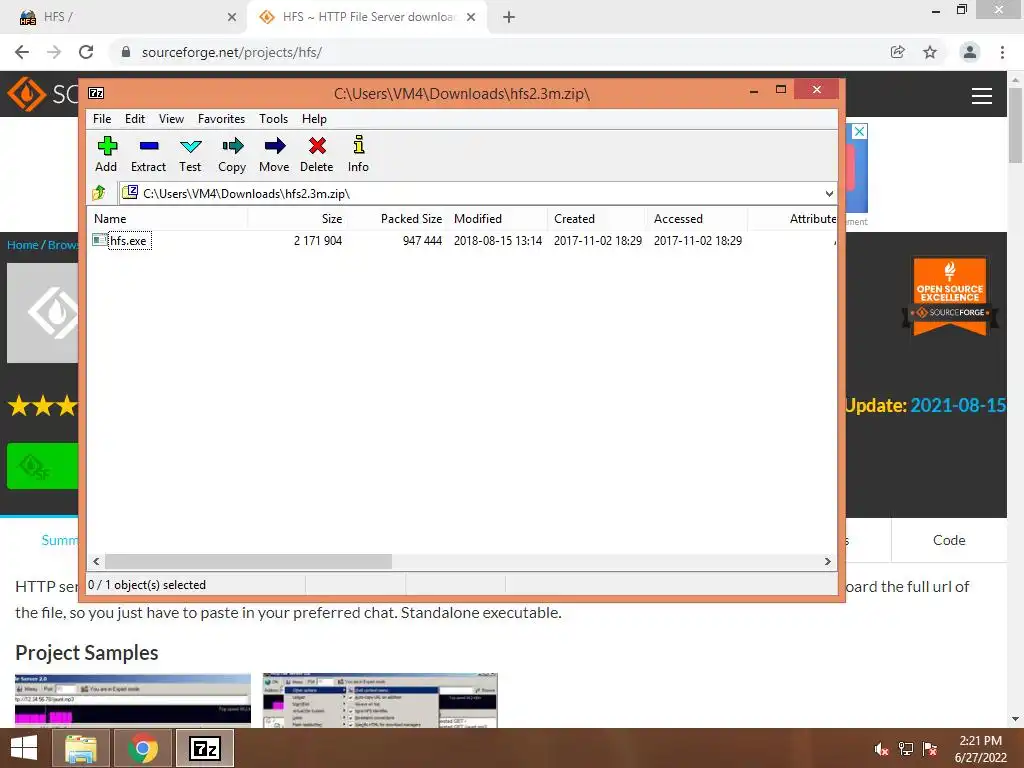Open the Tools menu
The height and width of the screenshot is (768, 1024).
pyautogui.click(x=273, y=119)
